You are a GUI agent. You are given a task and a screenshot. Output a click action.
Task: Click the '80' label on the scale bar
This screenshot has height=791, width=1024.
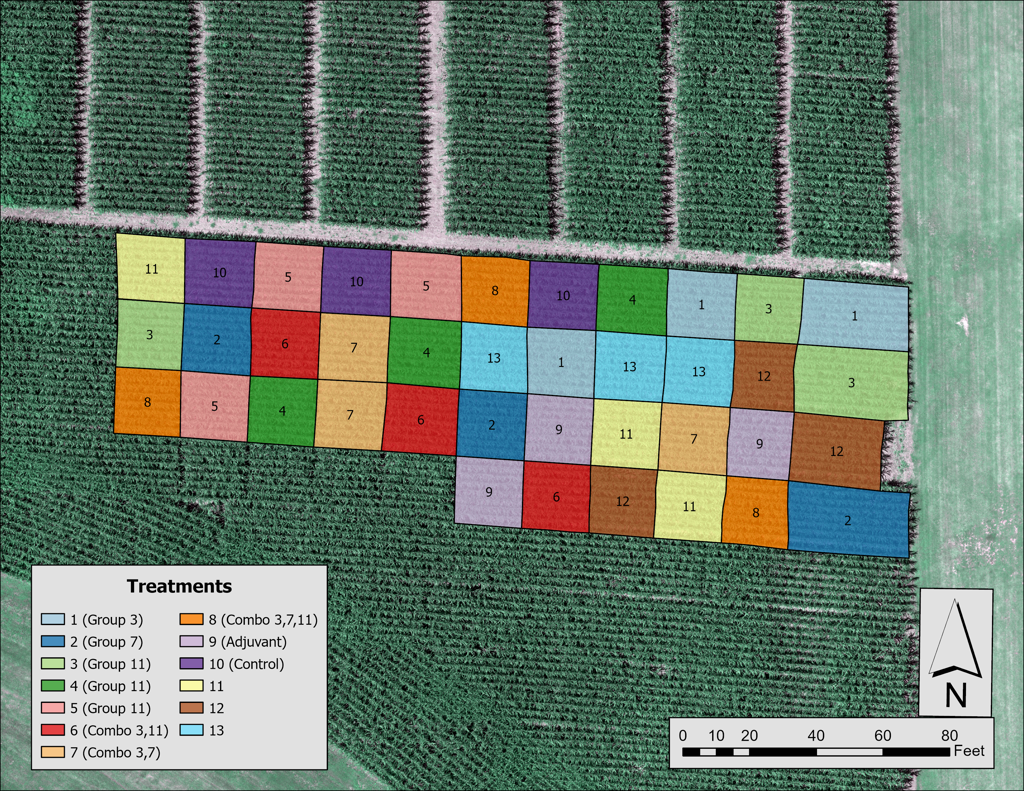pyautogui.click(x=950, y=735)
